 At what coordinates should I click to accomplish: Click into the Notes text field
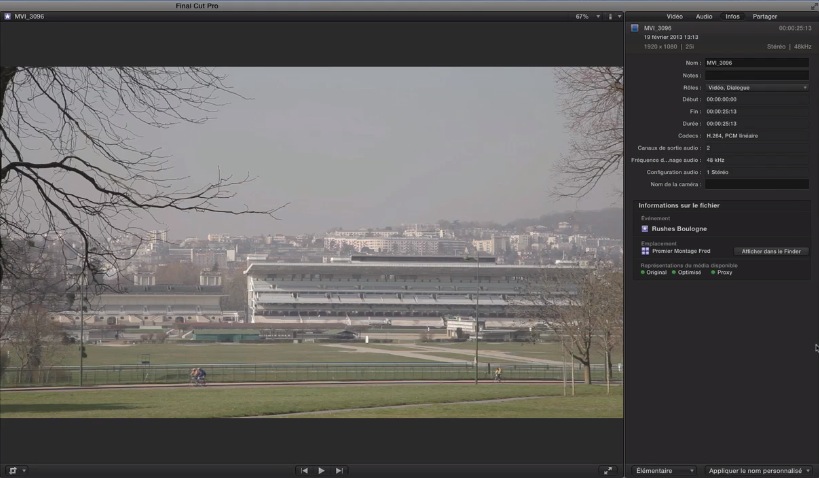(x=756, y=75)
